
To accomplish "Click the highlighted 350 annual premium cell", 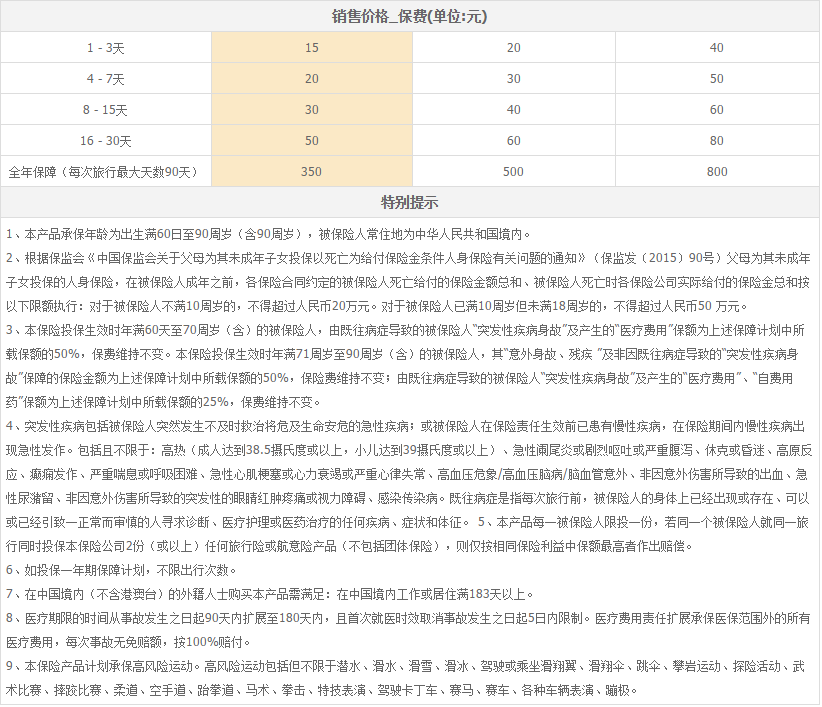I will (311, 171).
